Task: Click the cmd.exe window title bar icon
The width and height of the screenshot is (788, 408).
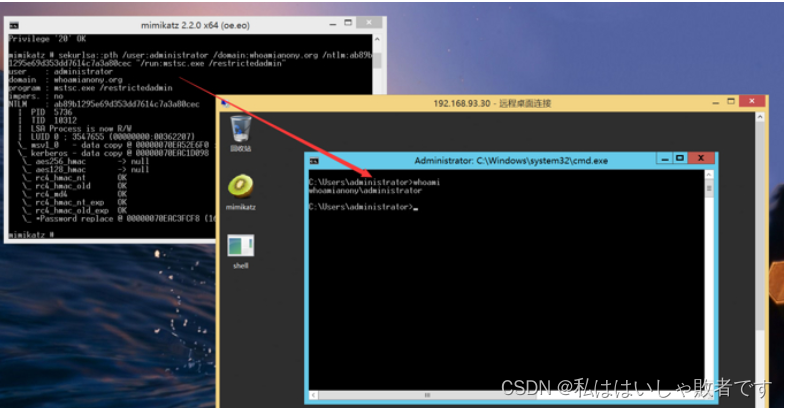Action: (x=314, y=161)
